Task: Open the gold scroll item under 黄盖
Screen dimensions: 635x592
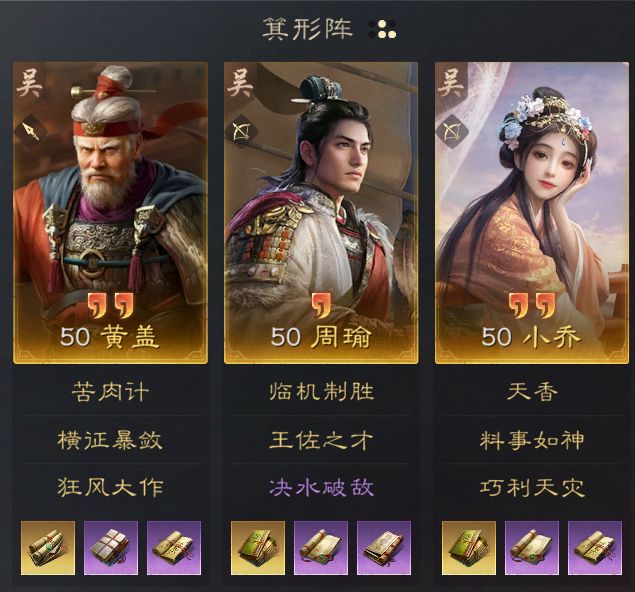Action: click(x=48, y=548)
